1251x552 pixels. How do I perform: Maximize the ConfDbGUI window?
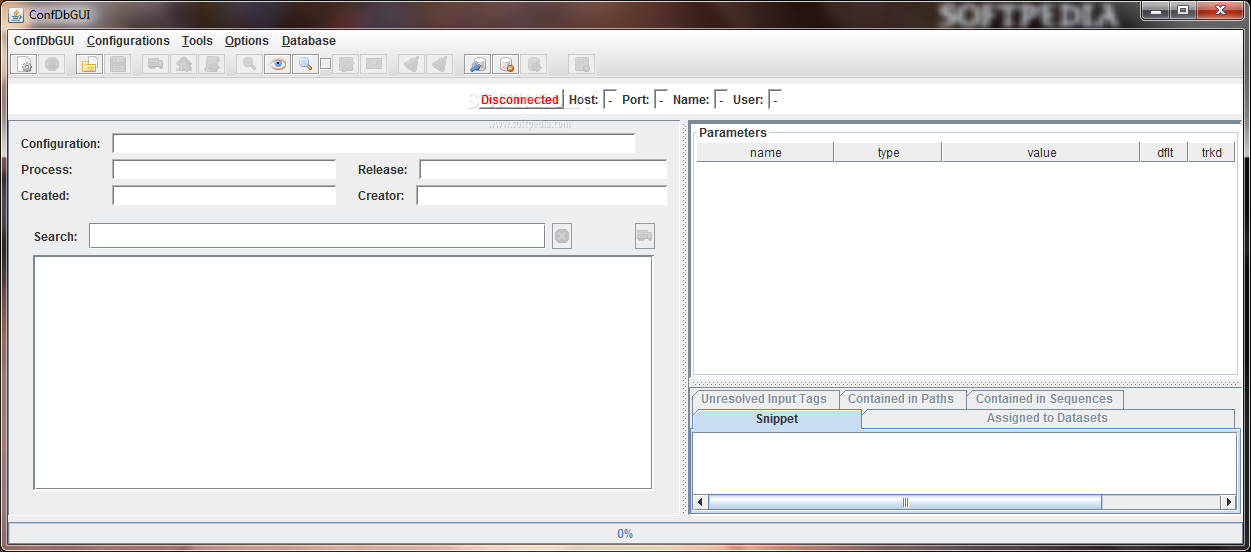coord(1183,11)
